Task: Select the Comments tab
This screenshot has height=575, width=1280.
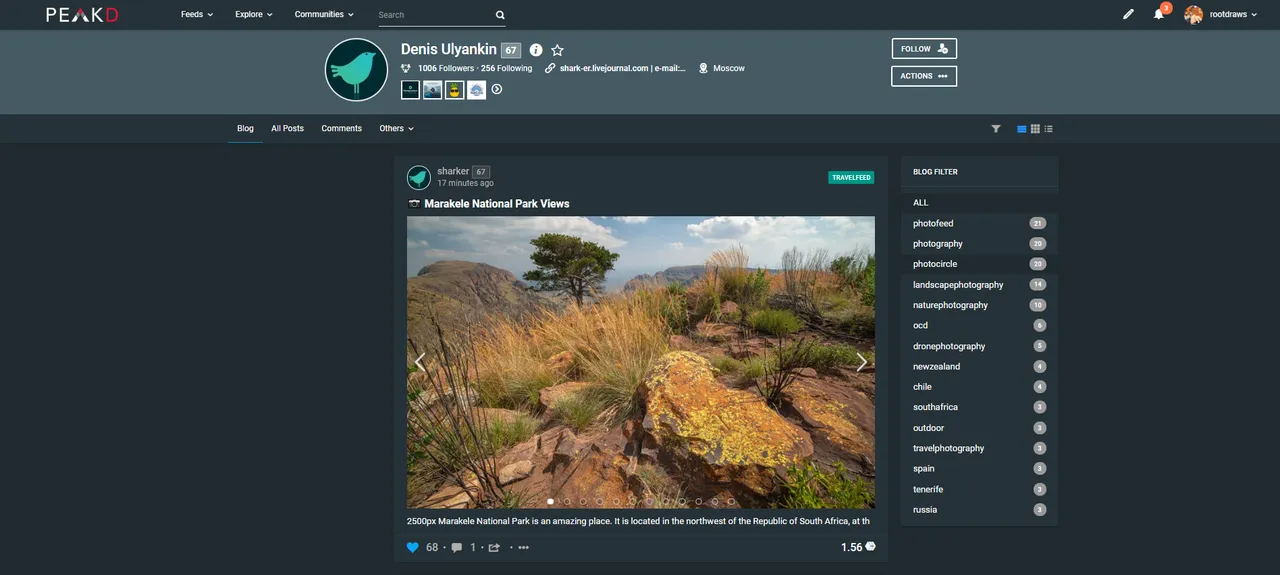Action: coord(341,128)
